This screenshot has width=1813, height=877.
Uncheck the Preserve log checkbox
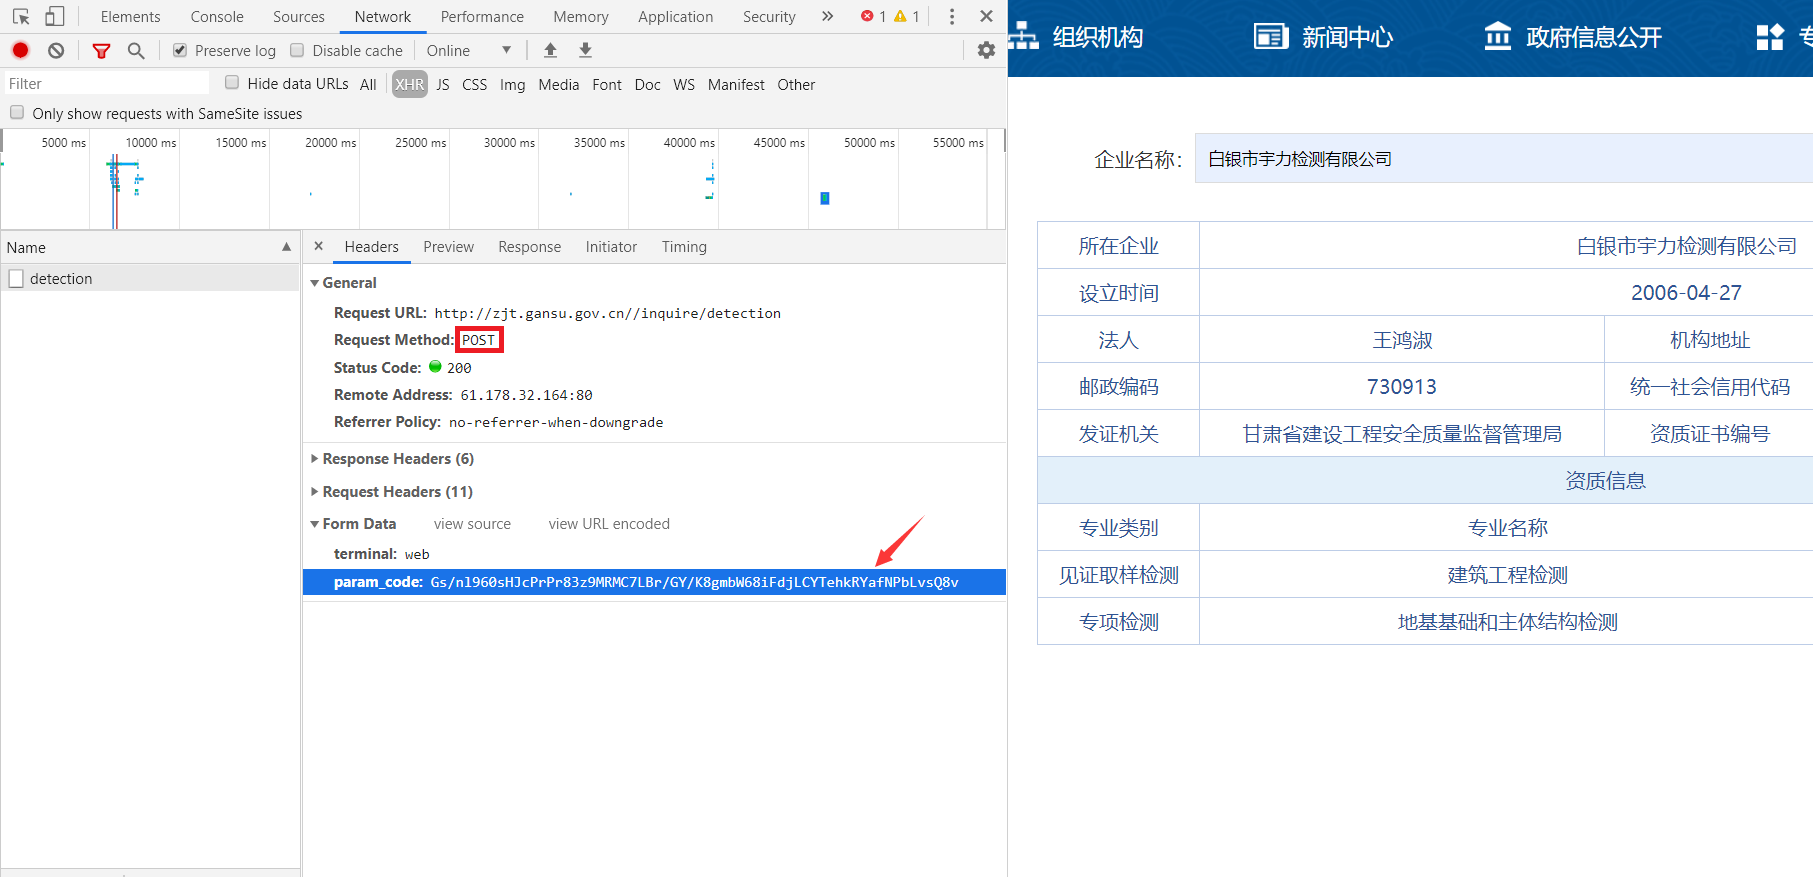(x=180, y=50)
